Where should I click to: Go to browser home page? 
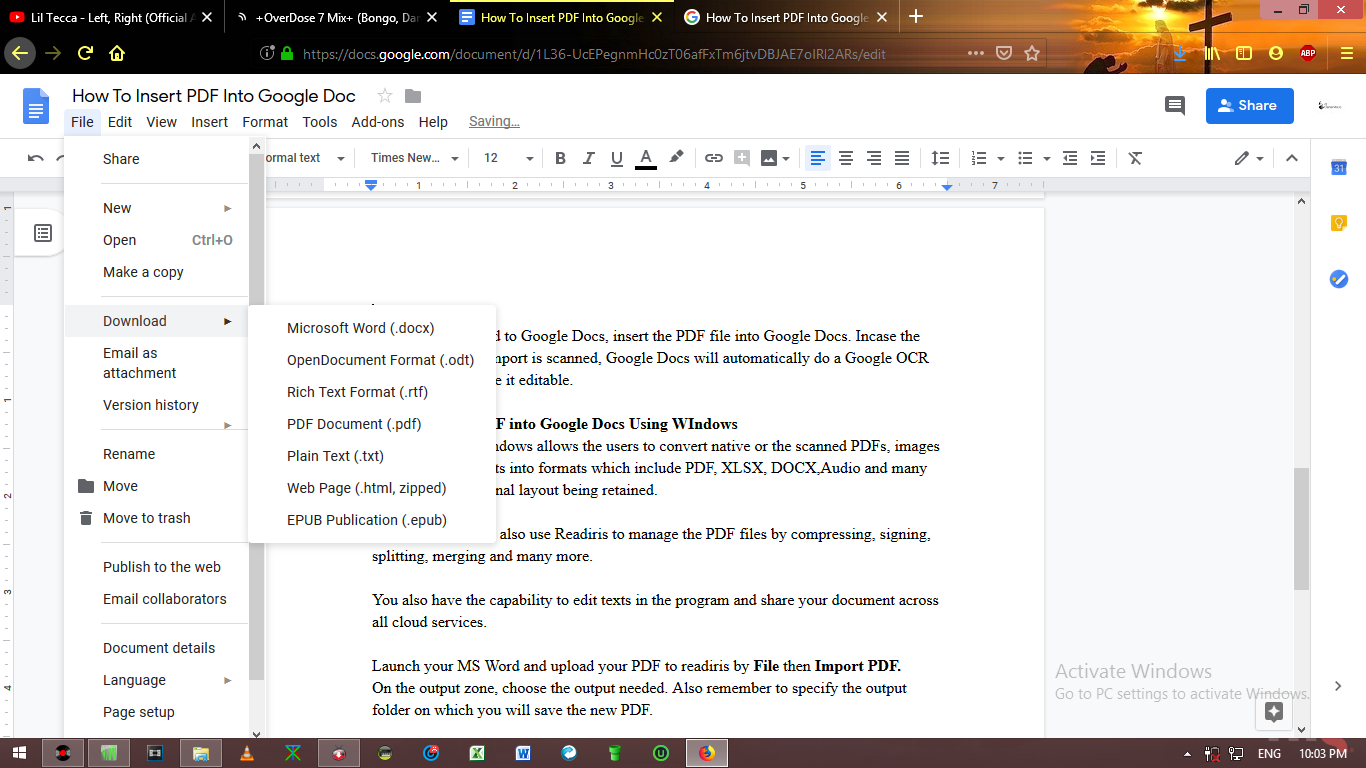coord(117,53)
